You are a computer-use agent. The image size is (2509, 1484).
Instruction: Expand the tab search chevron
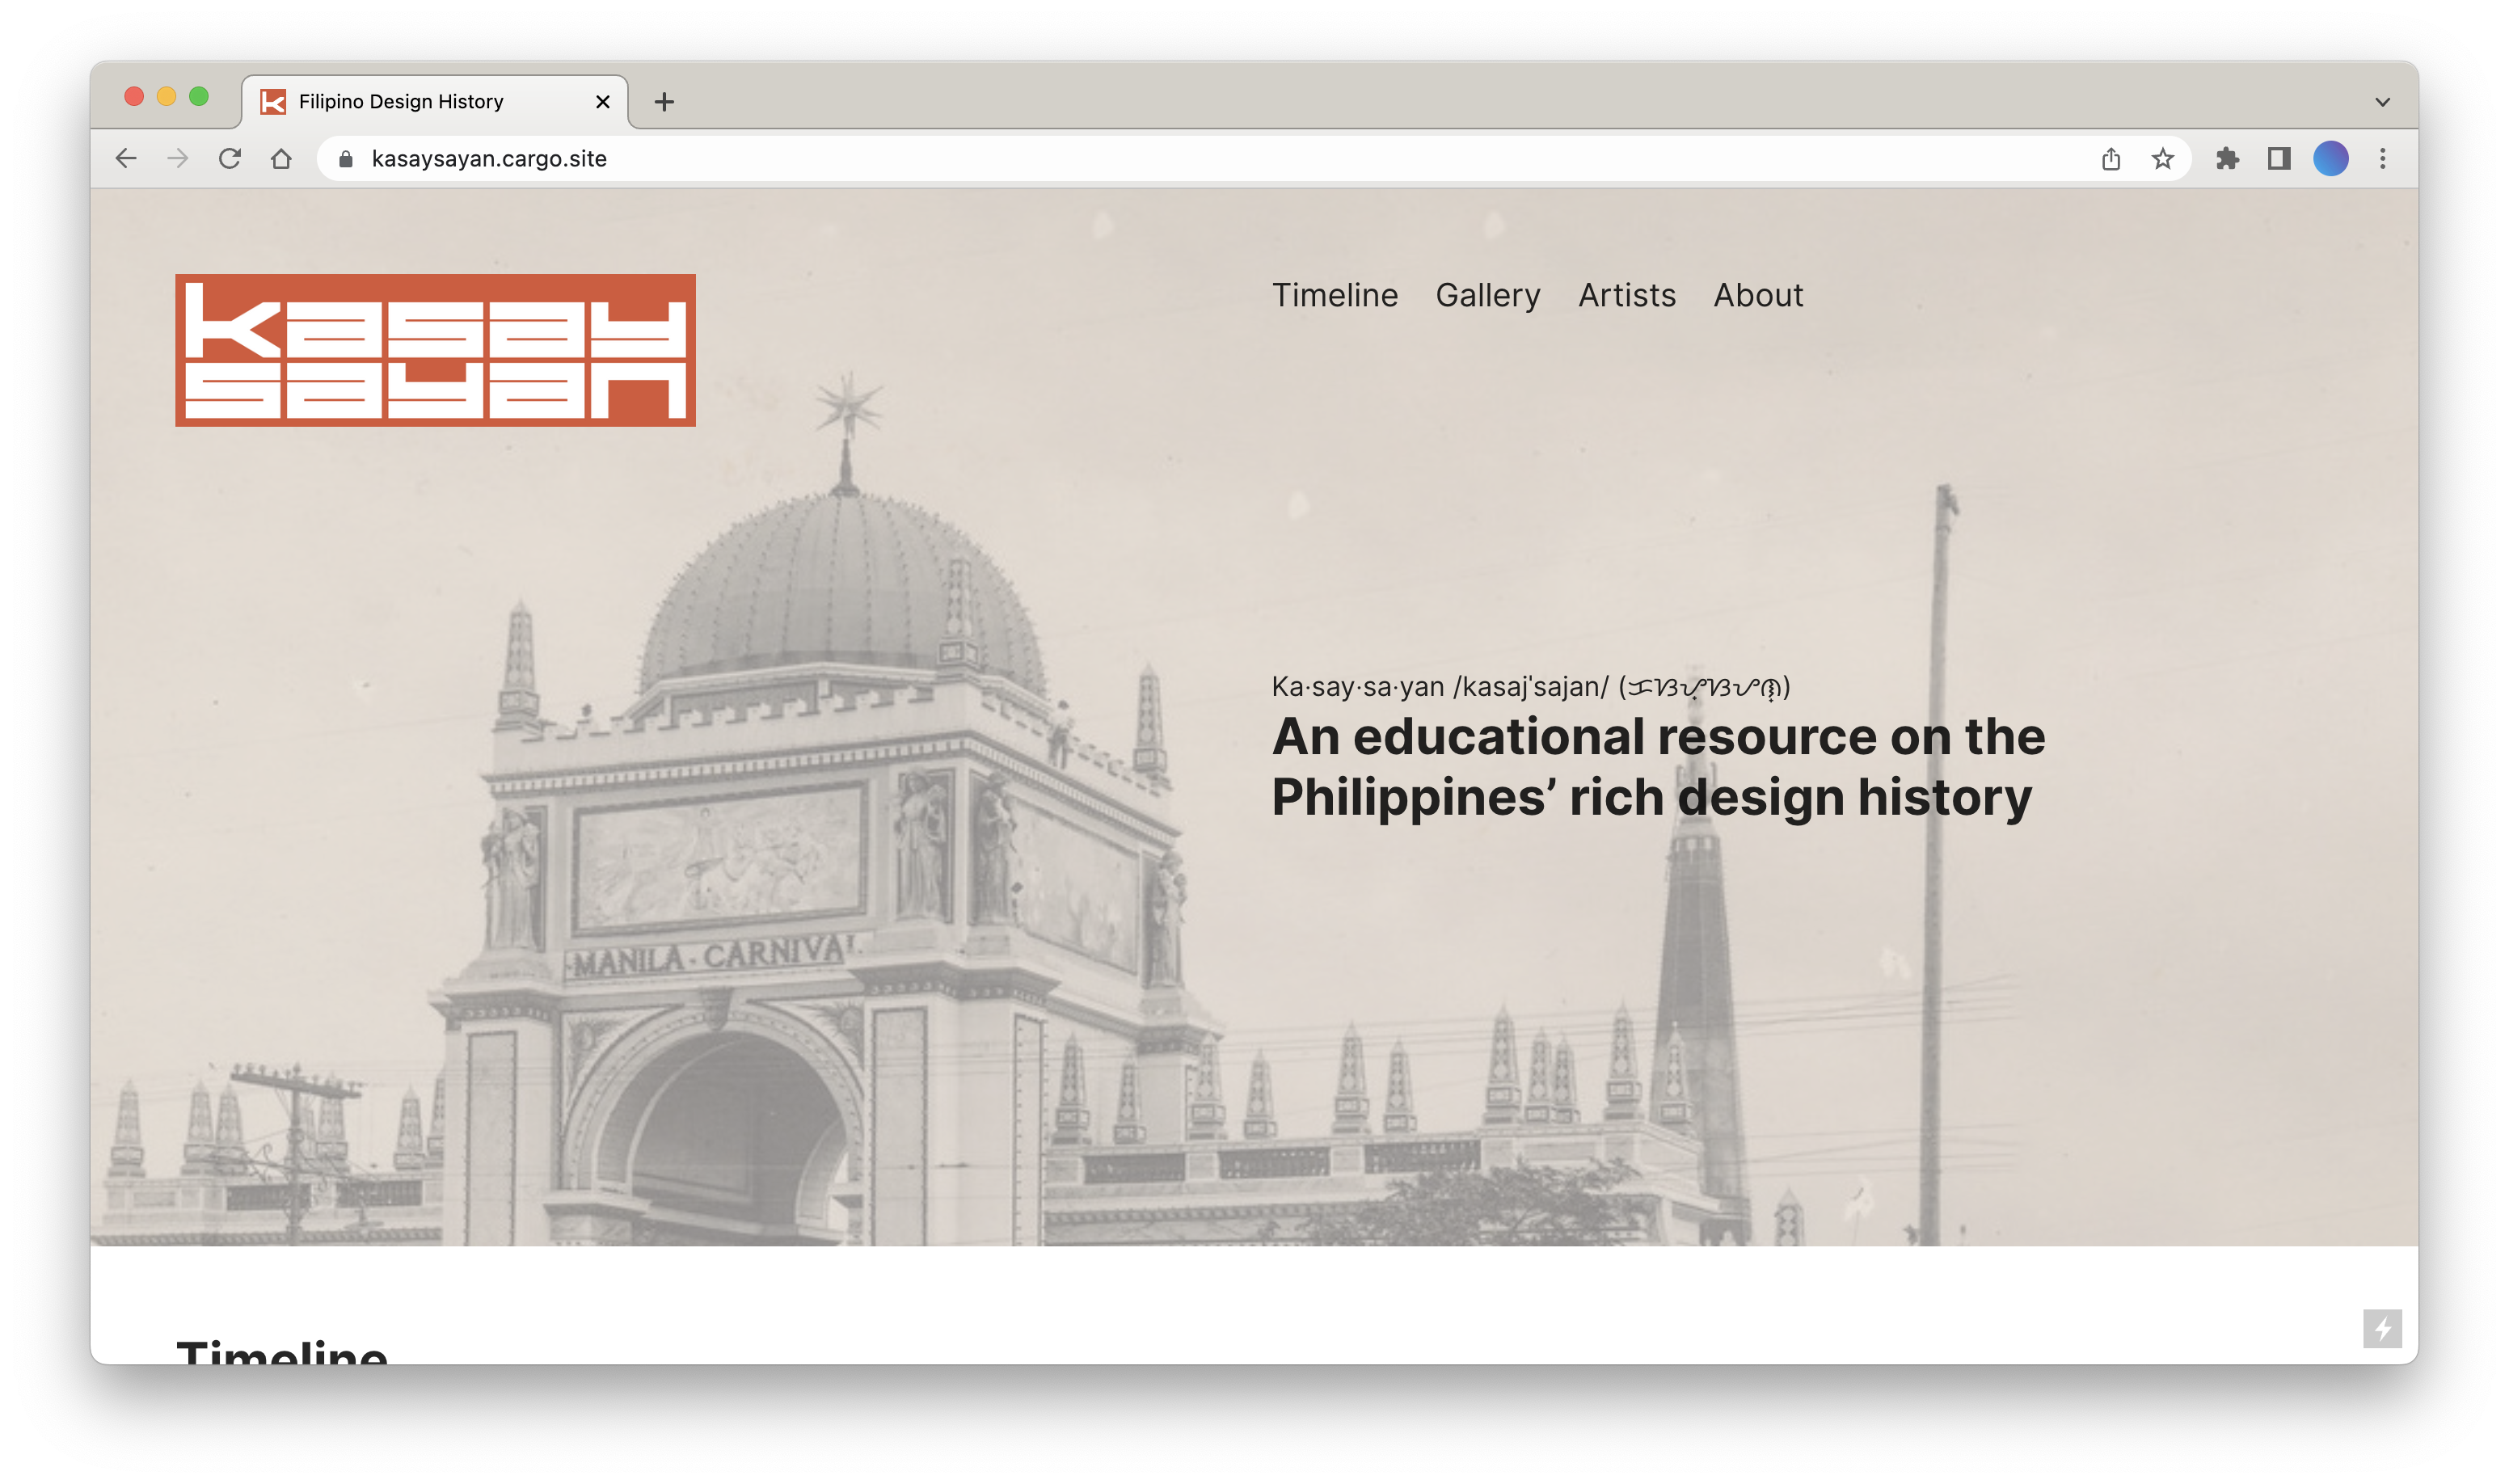(x=2383, y=102)
